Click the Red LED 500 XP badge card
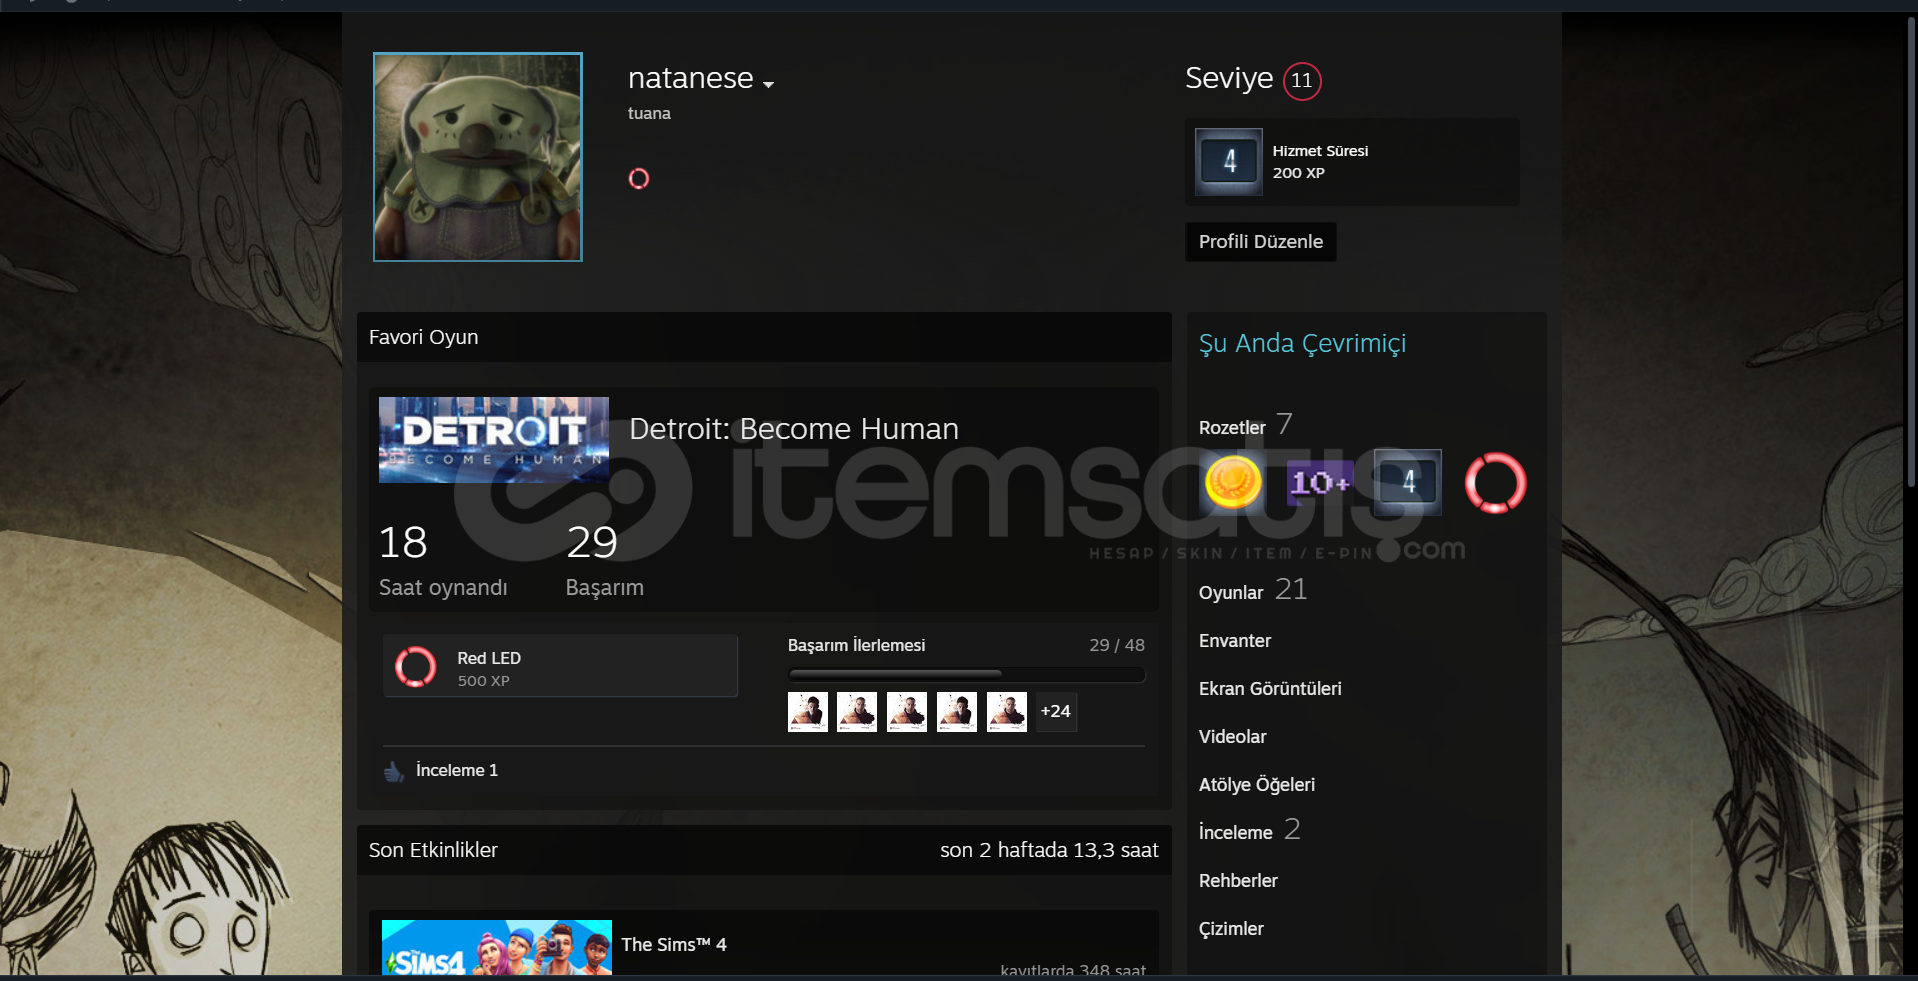This screenshot has height=981, width=1918. pos(560,666)
